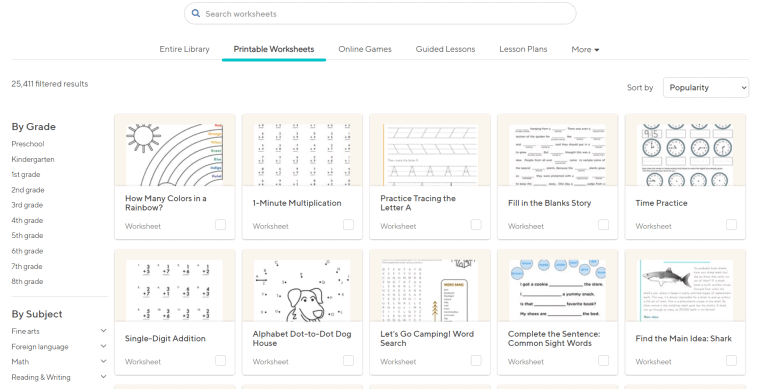
Task: Open the shark reading thumbnail
Action: (685, 291)
